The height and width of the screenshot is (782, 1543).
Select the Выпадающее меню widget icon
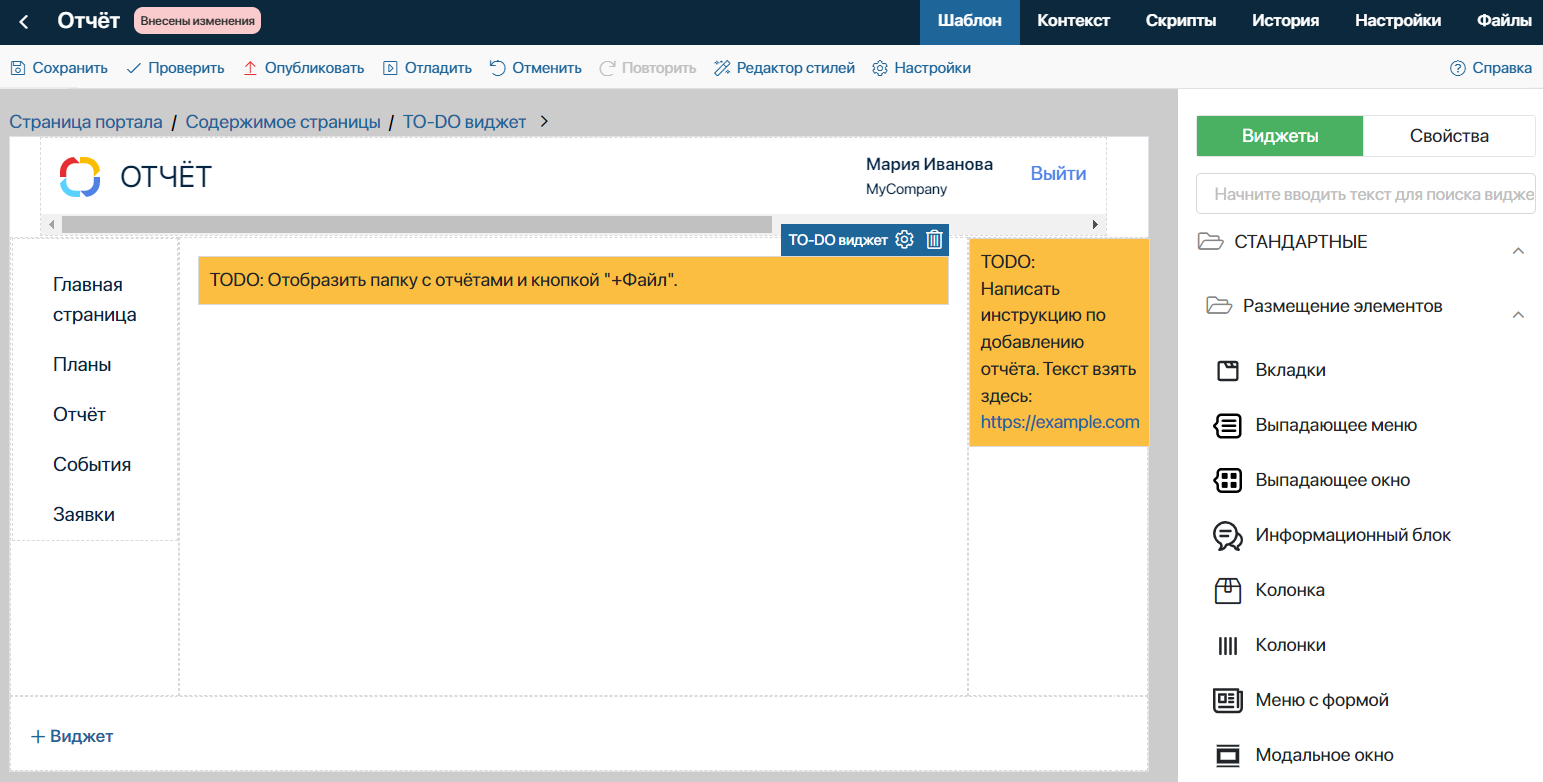pyautogui.click(x=1228, y=425)
